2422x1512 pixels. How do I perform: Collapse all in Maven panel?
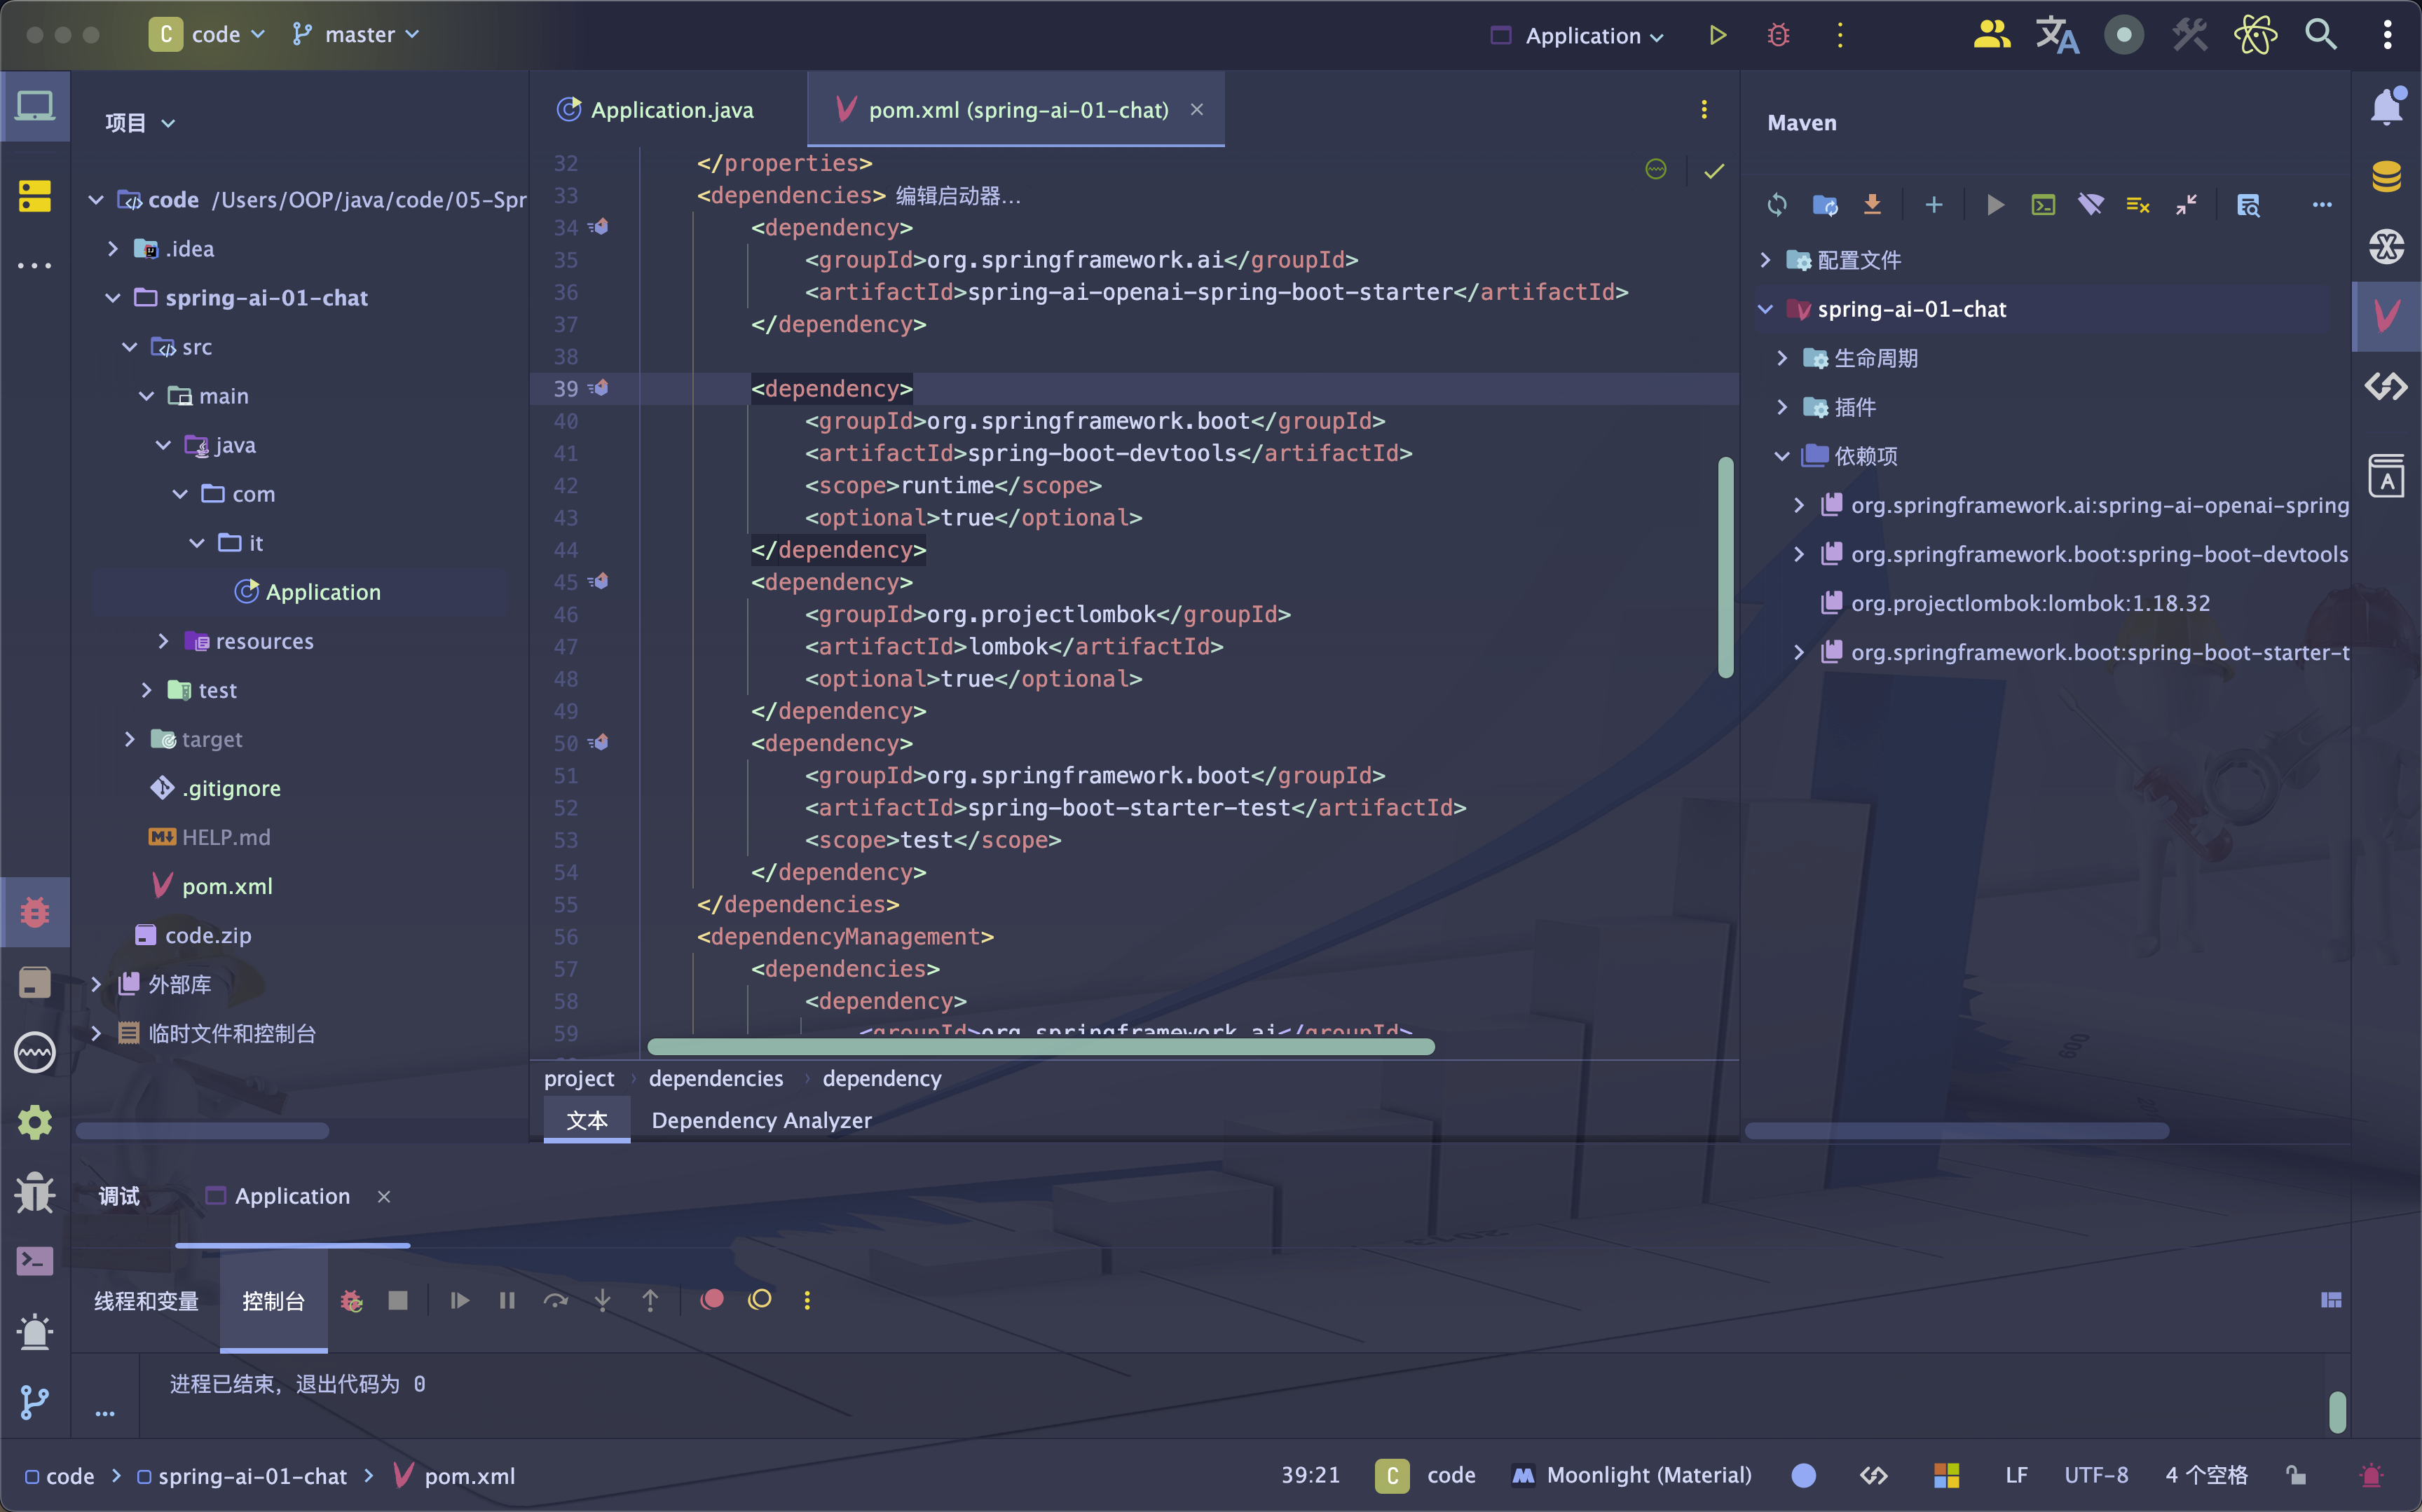click(2186, 205)
